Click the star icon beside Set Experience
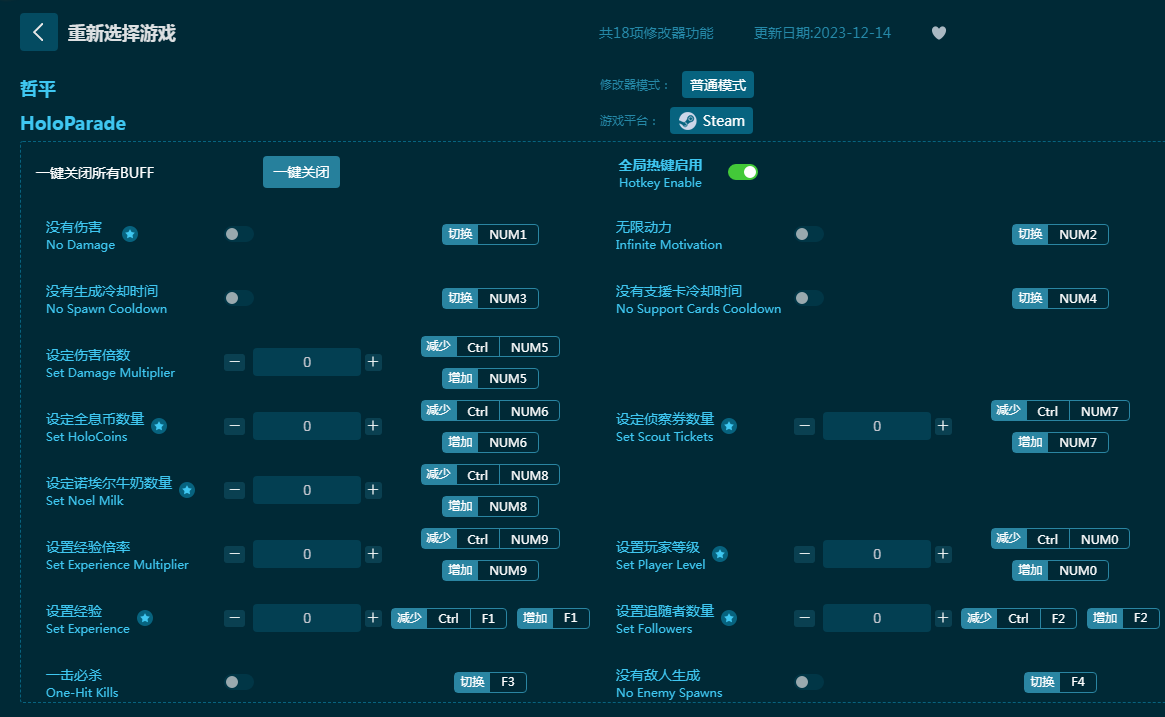 [145, 617]
